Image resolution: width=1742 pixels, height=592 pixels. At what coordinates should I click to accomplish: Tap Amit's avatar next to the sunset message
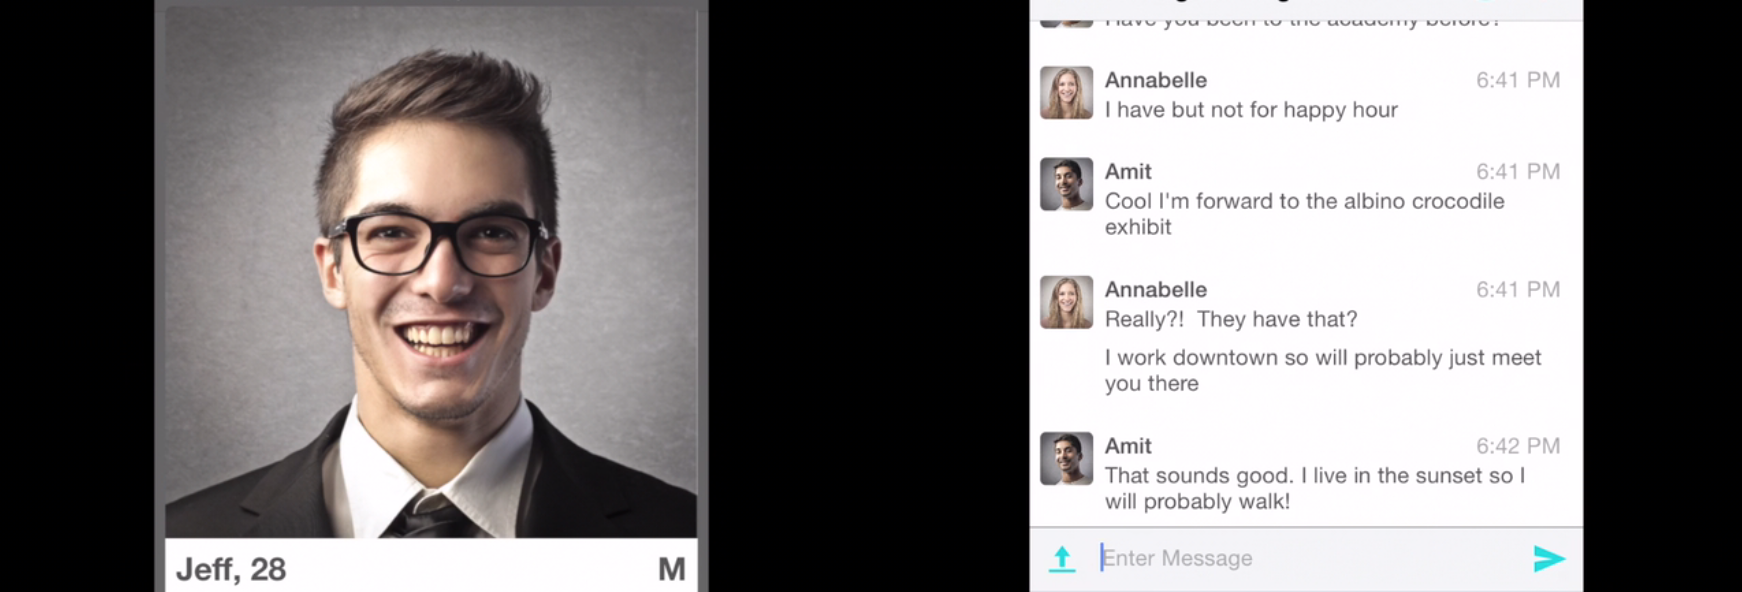coord(1066,459)
